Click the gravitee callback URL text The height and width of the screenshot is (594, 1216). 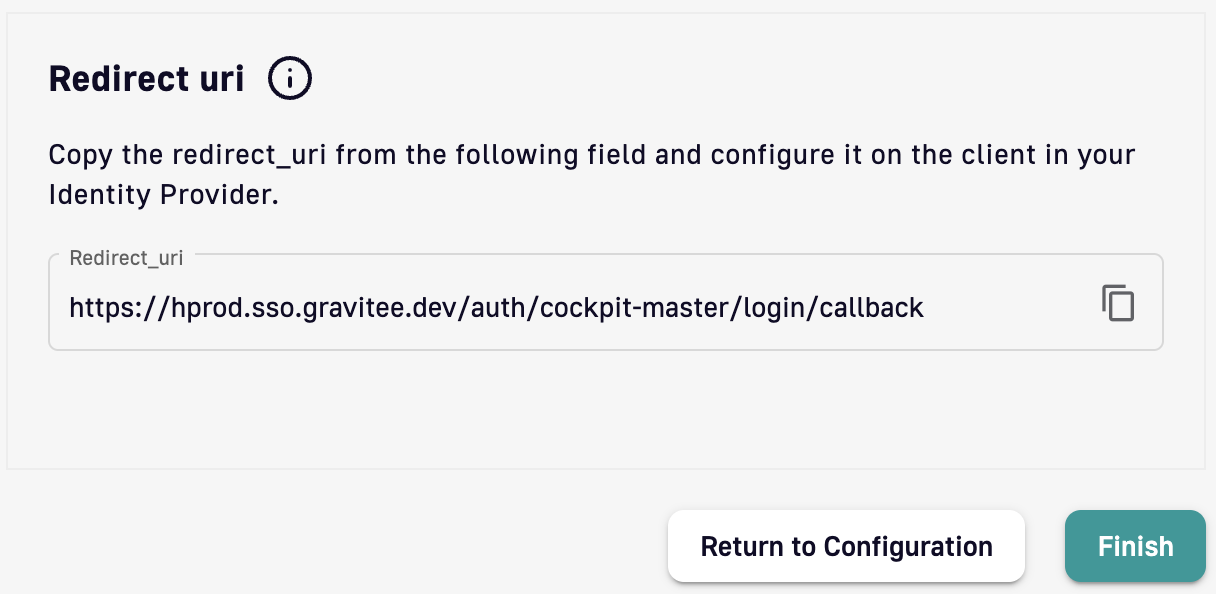(496, 307)
